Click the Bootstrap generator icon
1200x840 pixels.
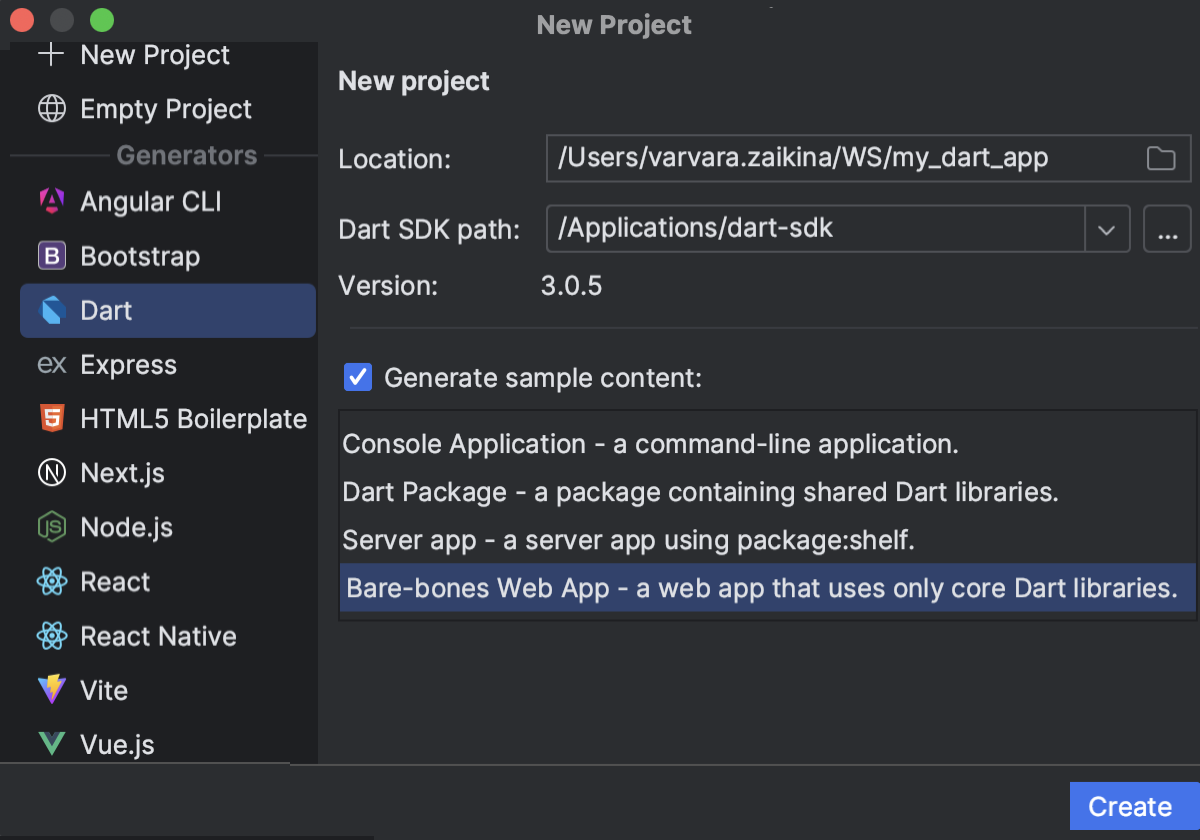51,256
